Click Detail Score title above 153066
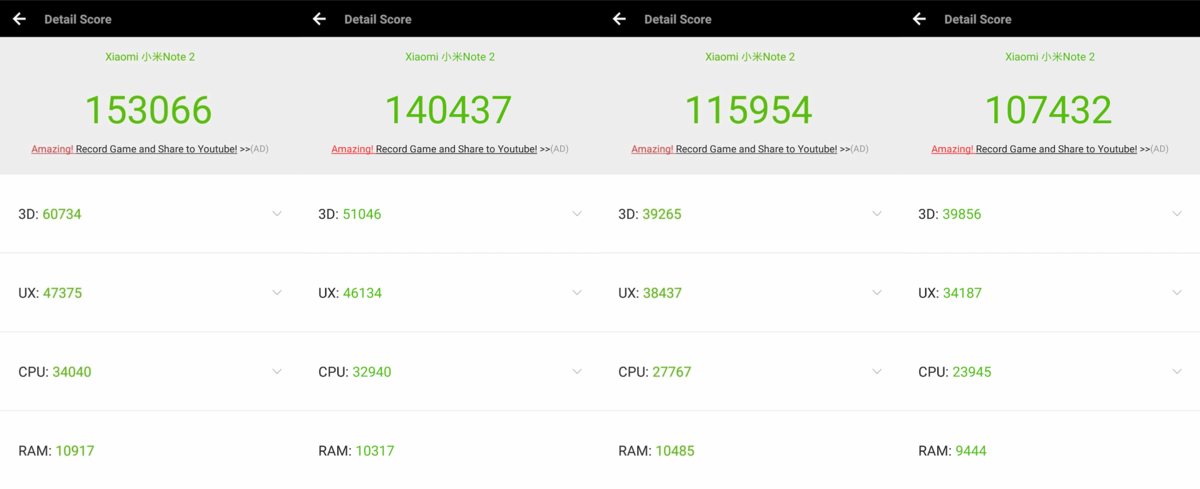Viewport: 1200px width, 489px height. point(78,19)
